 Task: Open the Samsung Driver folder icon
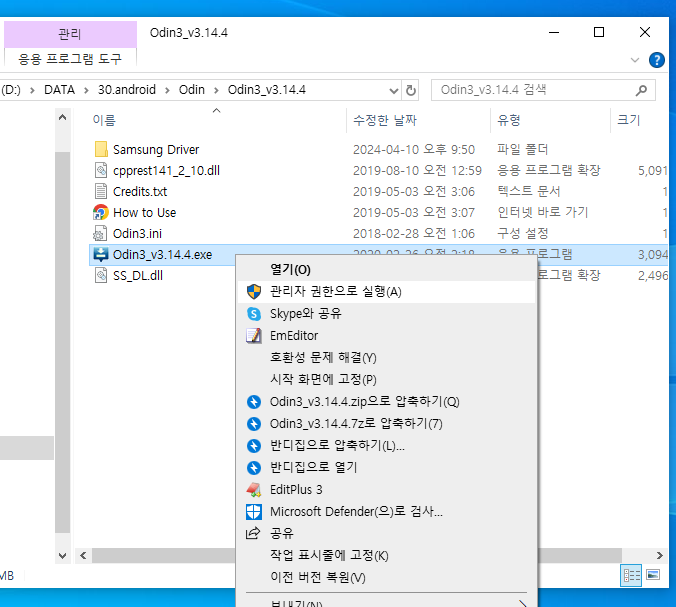tap(101, 149)
